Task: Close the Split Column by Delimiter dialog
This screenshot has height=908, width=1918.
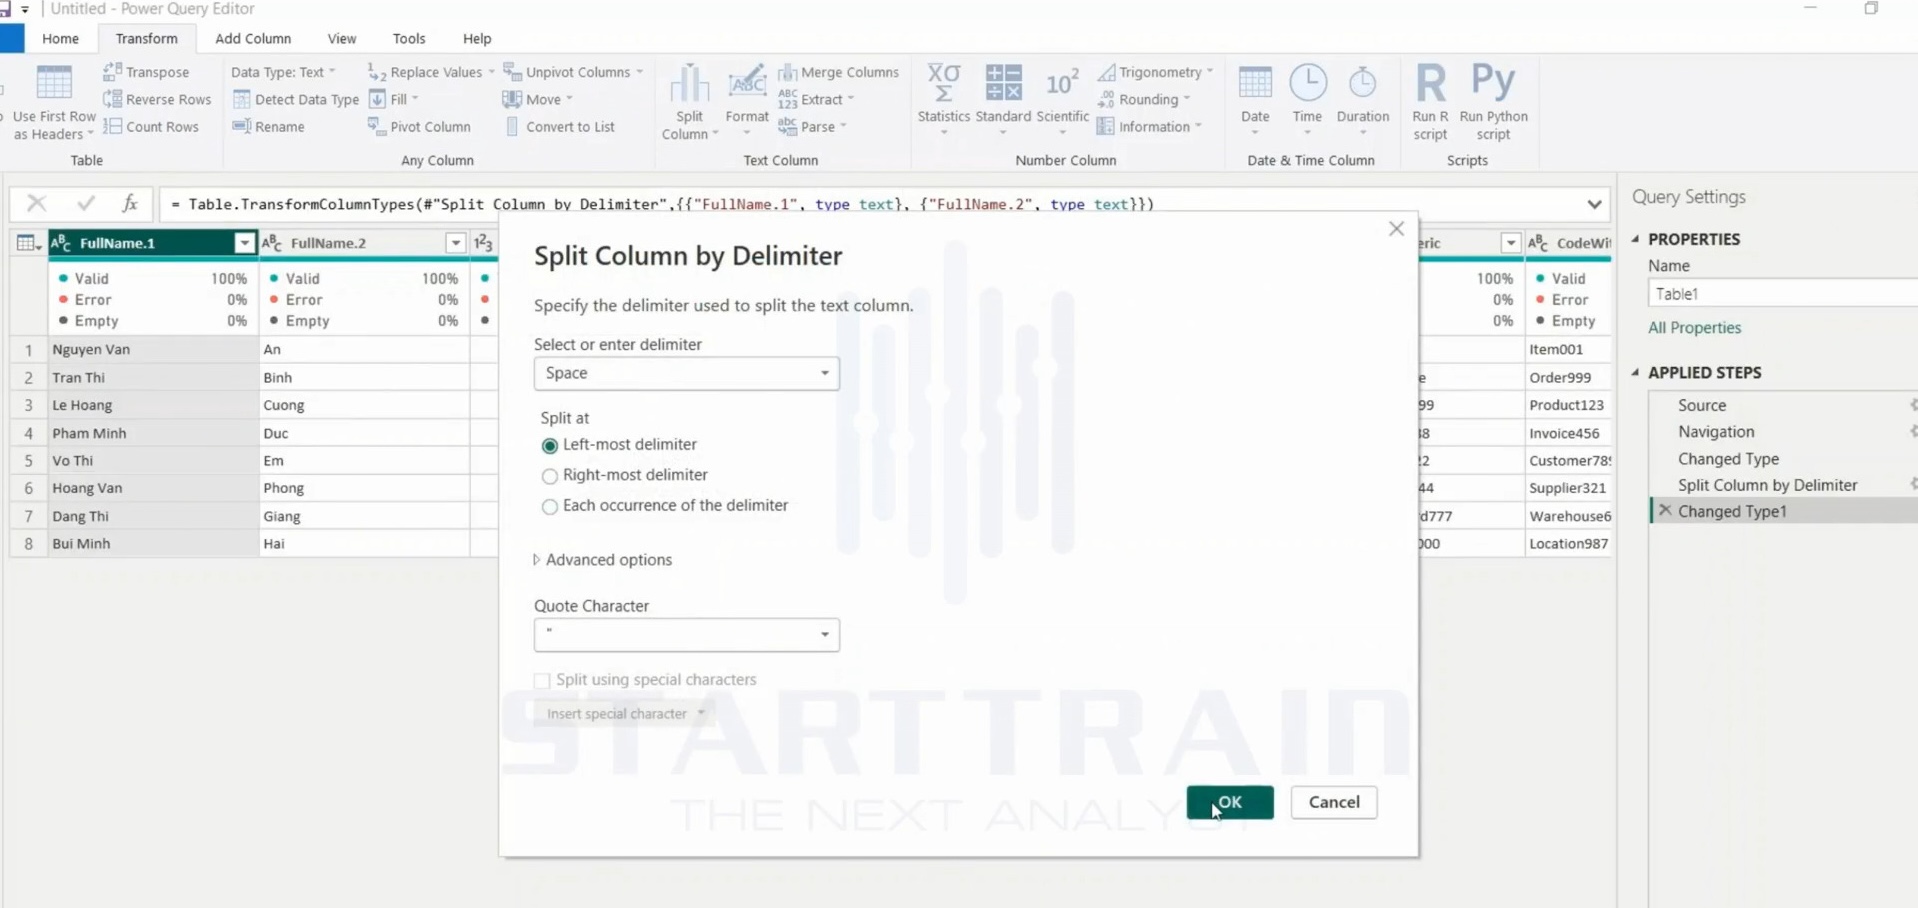Action: 1396,229
